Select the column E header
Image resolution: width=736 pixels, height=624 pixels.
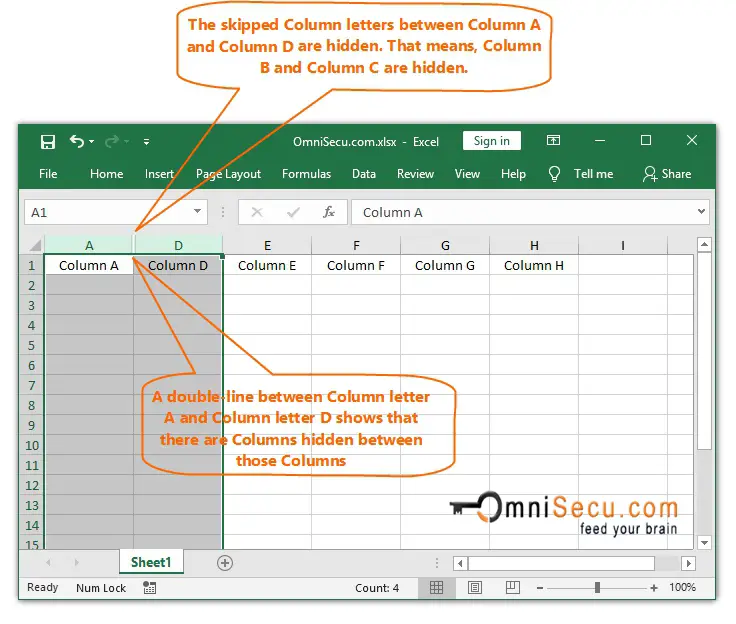[267, 245]
